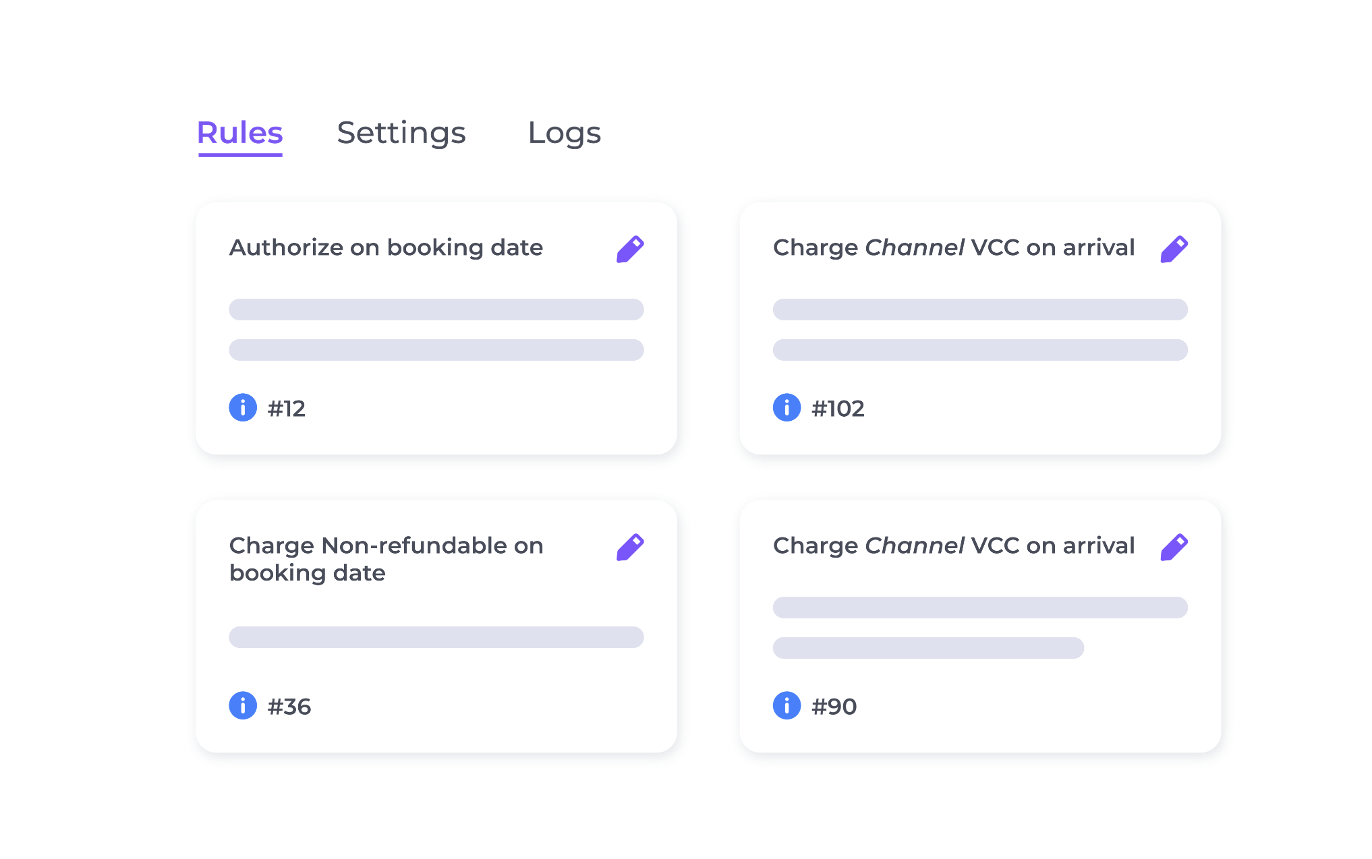Edit the rule numbered #90
1372x859 pixels.
[x=1174, y=547]
